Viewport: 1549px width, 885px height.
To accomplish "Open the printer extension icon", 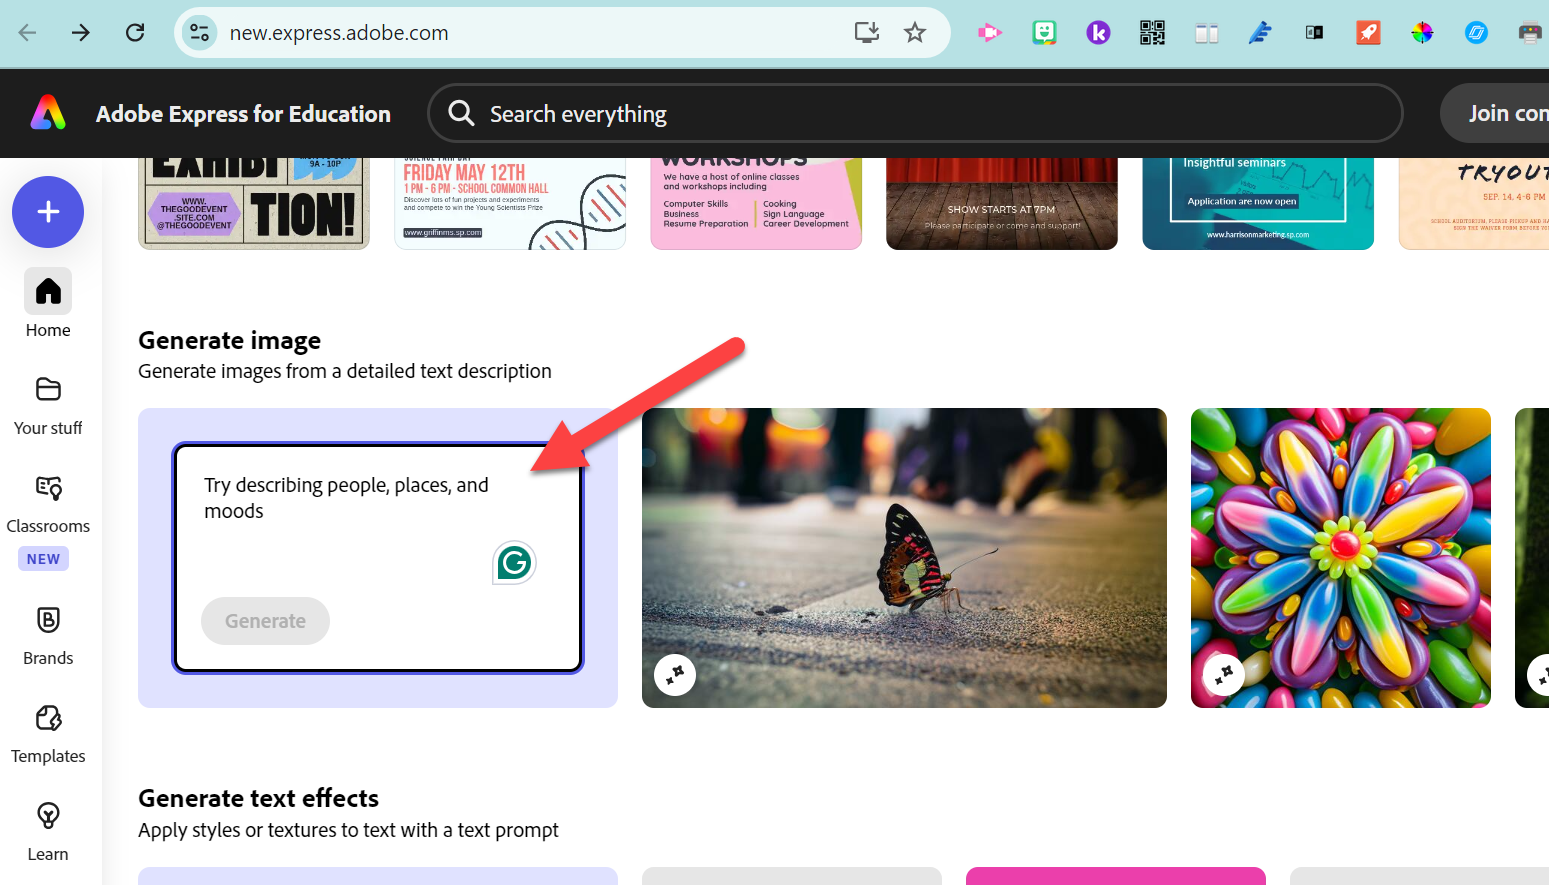I will [1530, 33].
